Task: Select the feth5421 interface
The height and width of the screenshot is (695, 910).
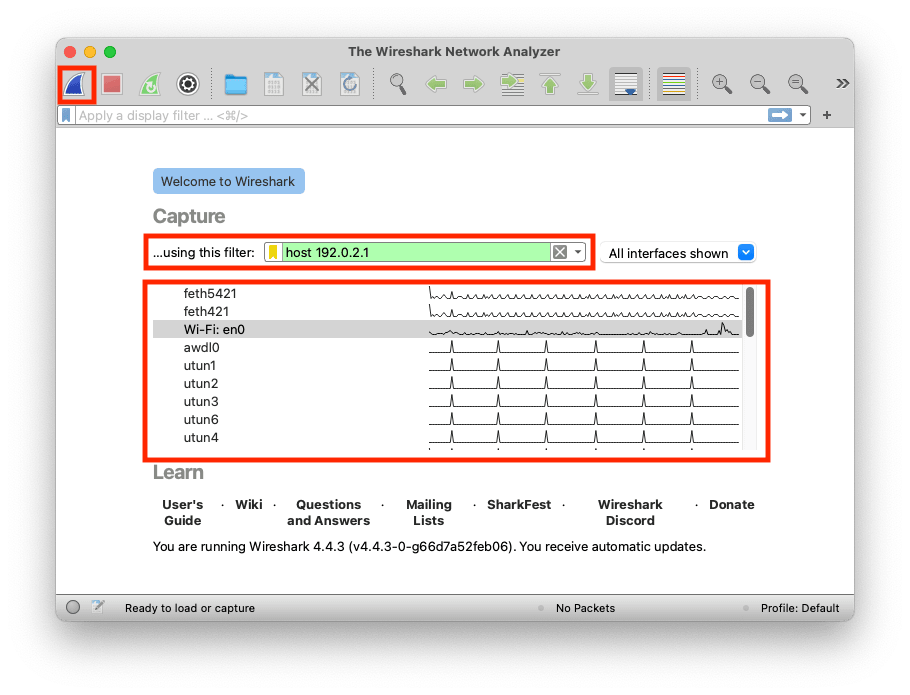Action: pyautogui.click(x=447, y=294)
